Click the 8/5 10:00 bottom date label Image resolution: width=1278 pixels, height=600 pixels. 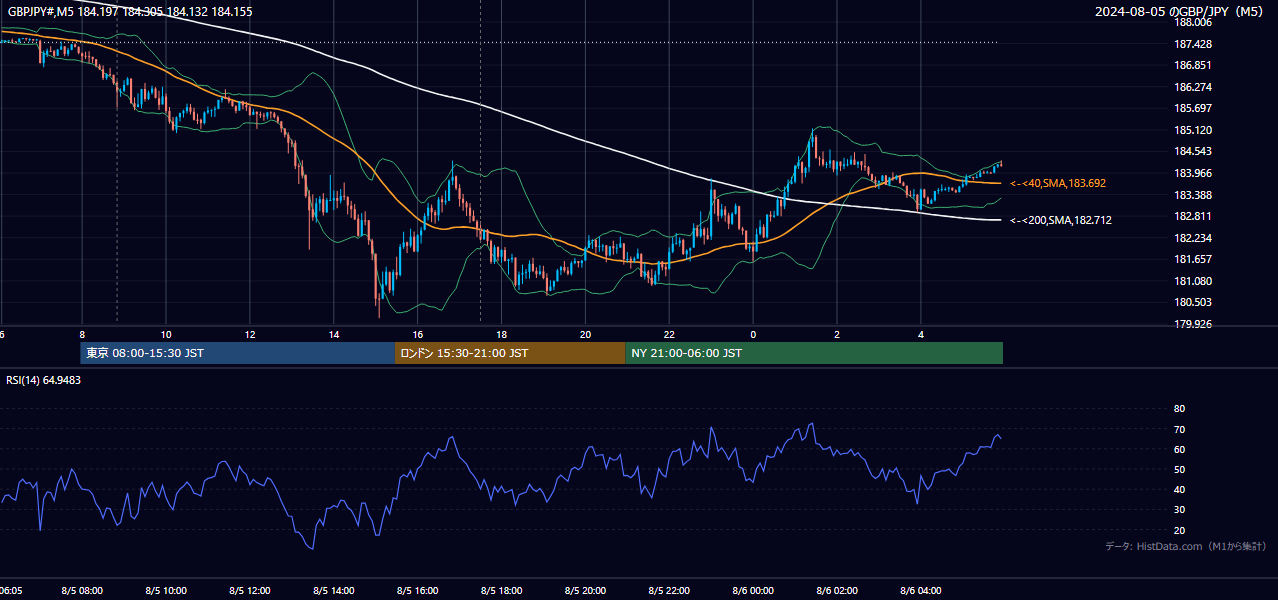click(x=166, y=591)
